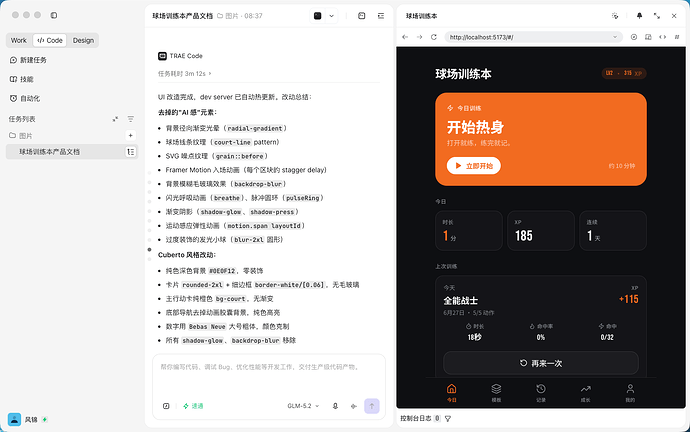Click the pin icon in preview title bar
The image size is (690, 432).
639,16
